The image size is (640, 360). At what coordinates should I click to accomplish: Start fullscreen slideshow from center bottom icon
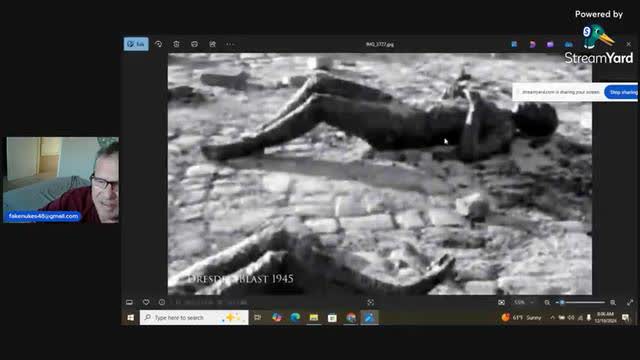point(371,302)
